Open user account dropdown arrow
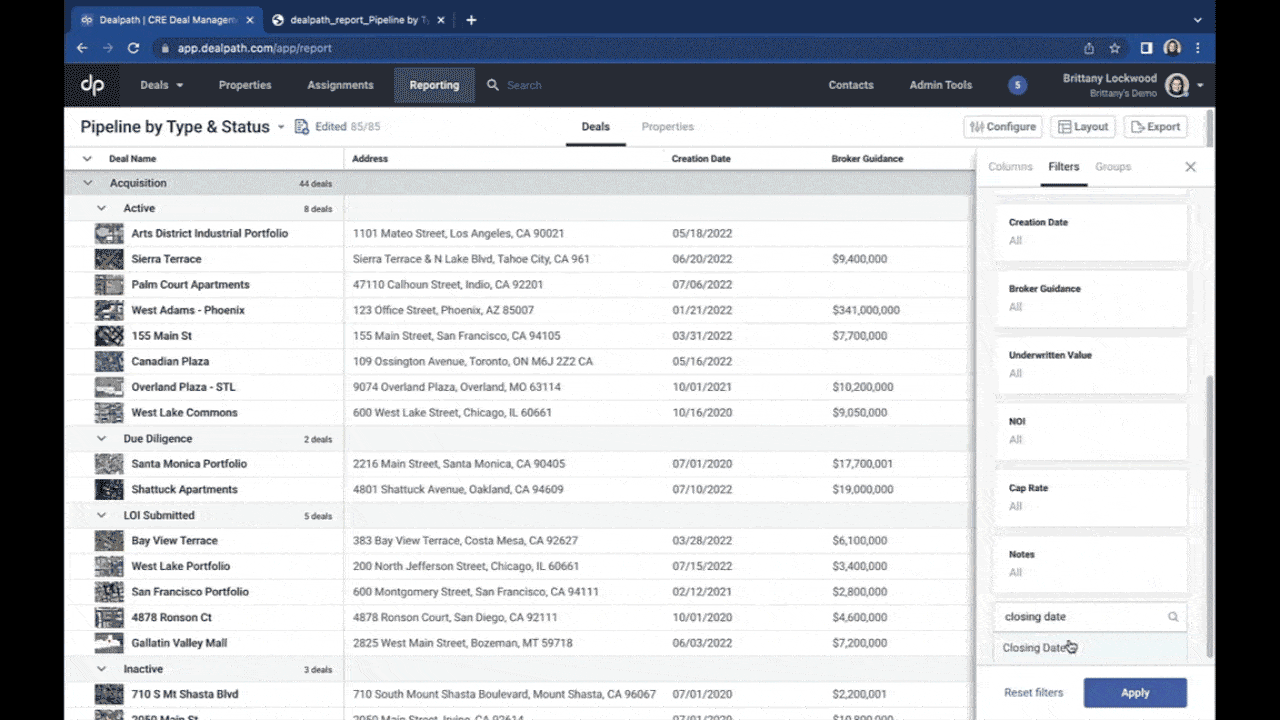1280x720 pixels. tap(1200, 86)
